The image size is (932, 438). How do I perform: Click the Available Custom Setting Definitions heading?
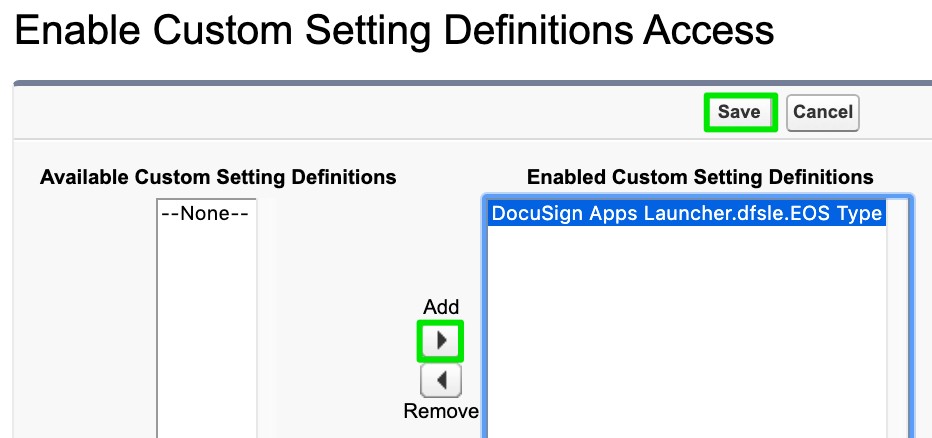[218, 177]
